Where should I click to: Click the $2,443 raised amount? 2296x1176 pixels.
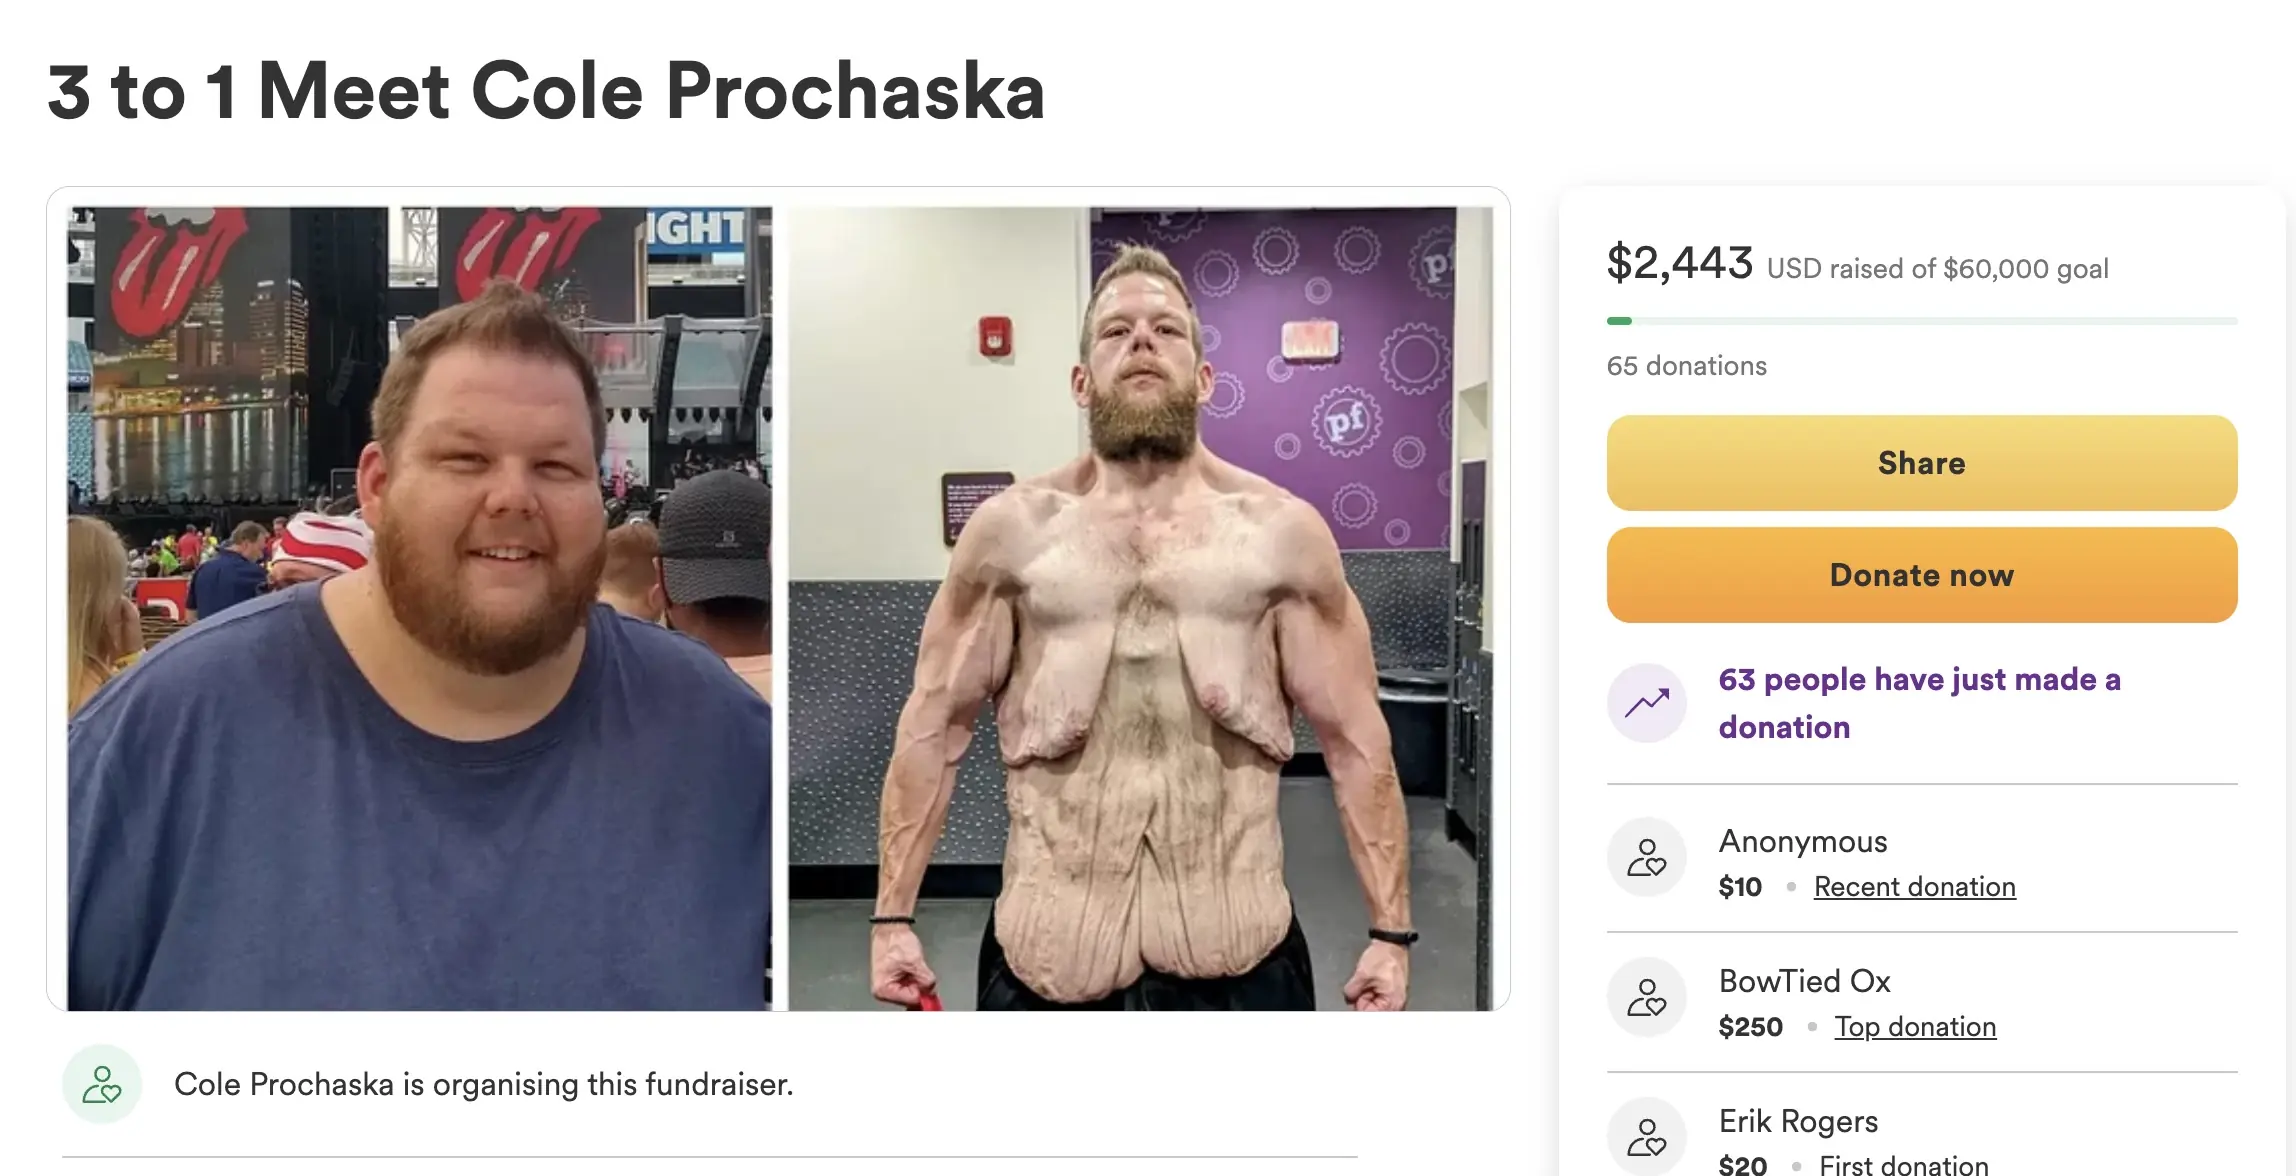tap(1679, 263)
